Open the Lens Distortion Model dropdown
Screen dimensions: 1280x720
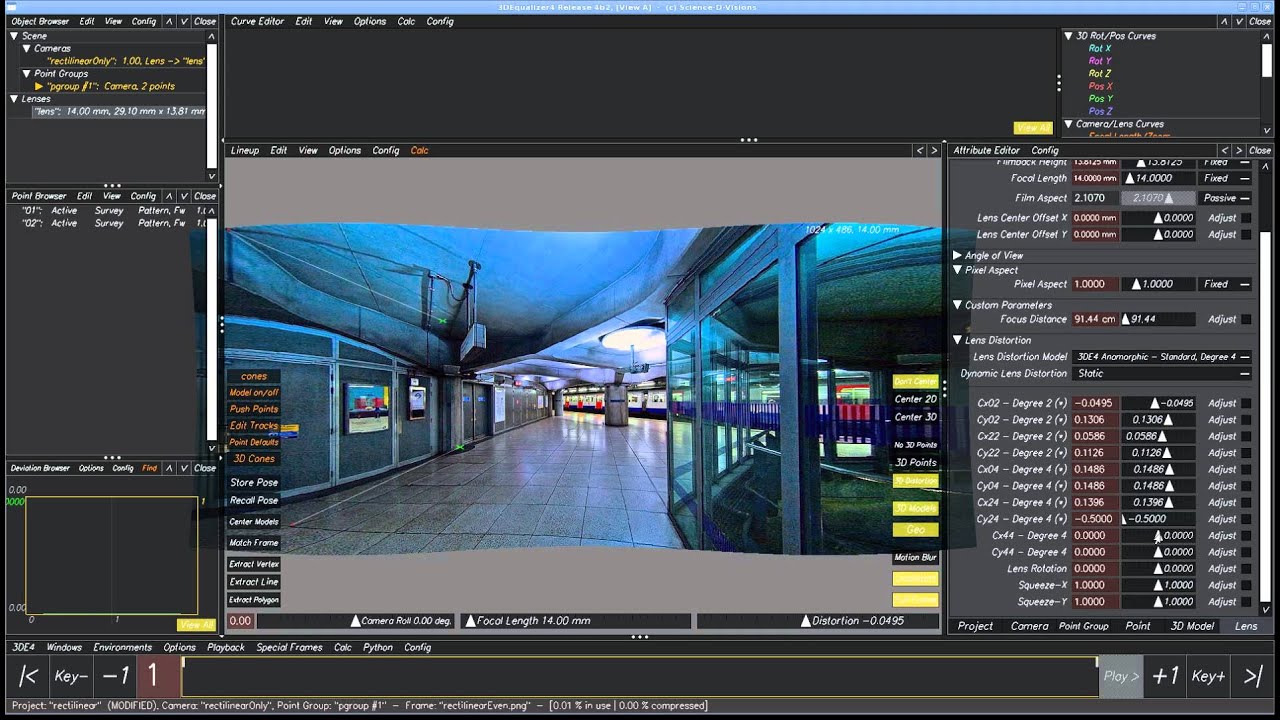pos(1162,356)
